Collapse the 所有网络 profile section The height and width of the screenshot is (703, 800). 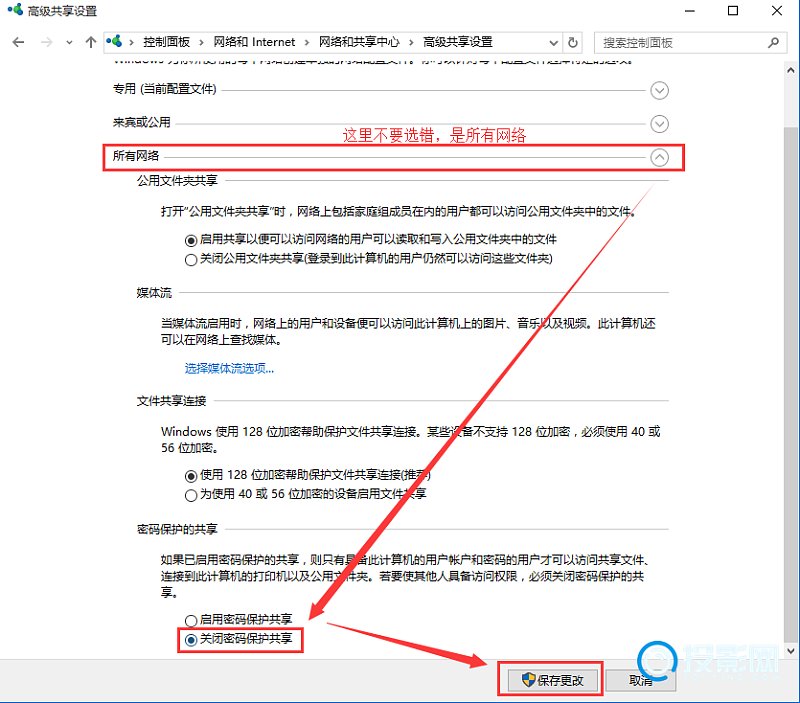pos(659,158)
